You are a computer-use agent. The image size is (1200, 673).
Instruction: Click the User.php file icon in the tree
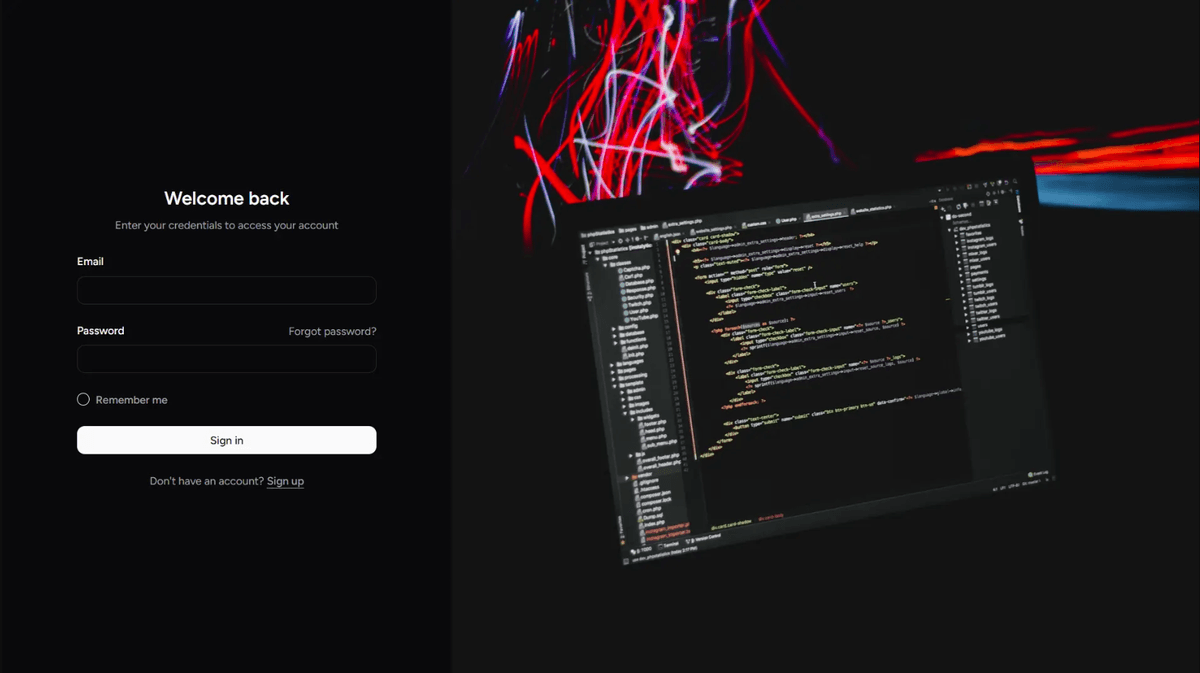(x=625, y=312)
